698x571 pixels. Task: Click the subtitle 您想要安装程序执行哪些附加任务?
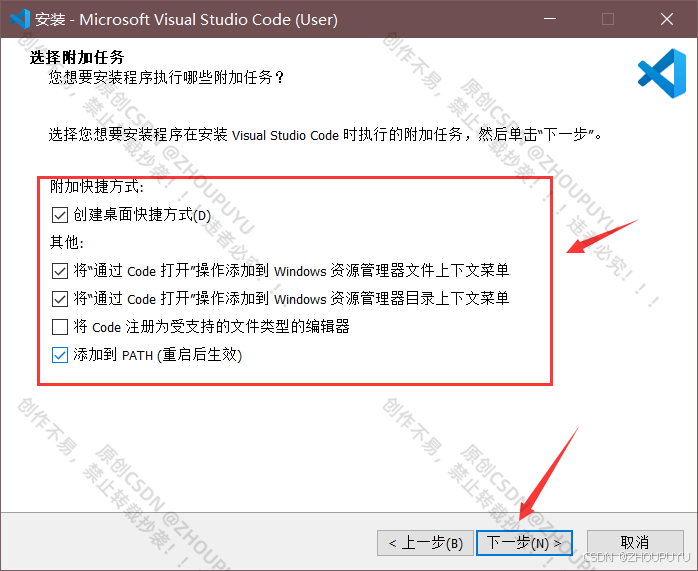point(166,77)
